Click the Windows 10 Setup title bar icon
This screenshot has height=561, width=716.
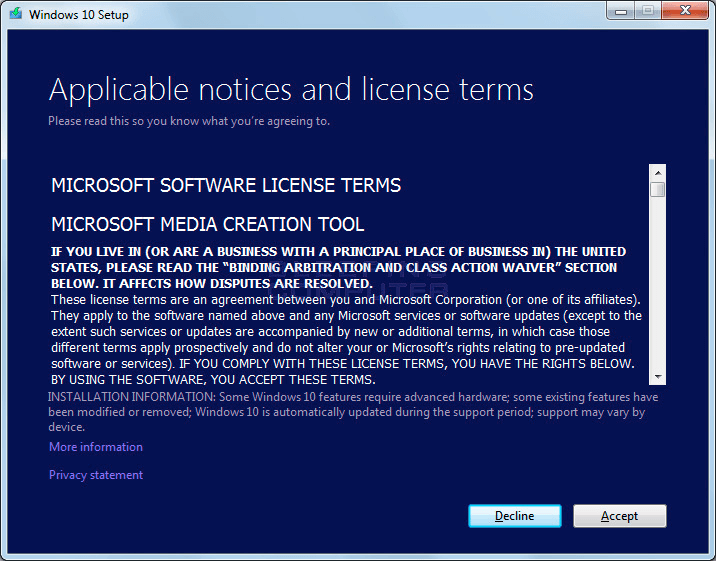(16, 14)
